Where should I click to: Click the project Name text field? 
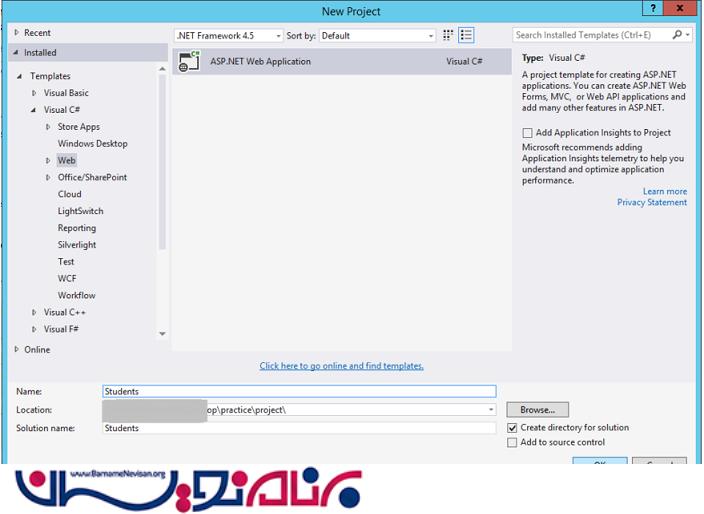(x=299, y=392)
